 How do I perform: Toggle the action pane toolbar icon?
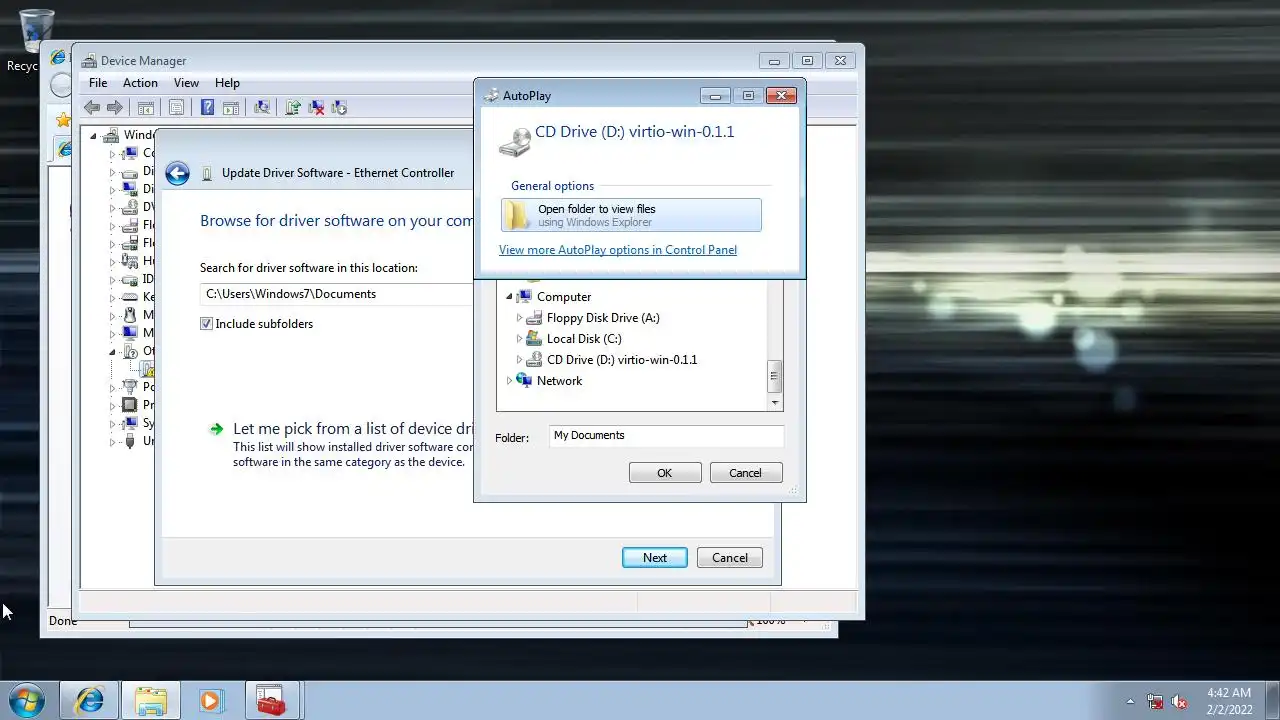click(x=230, y=108)
